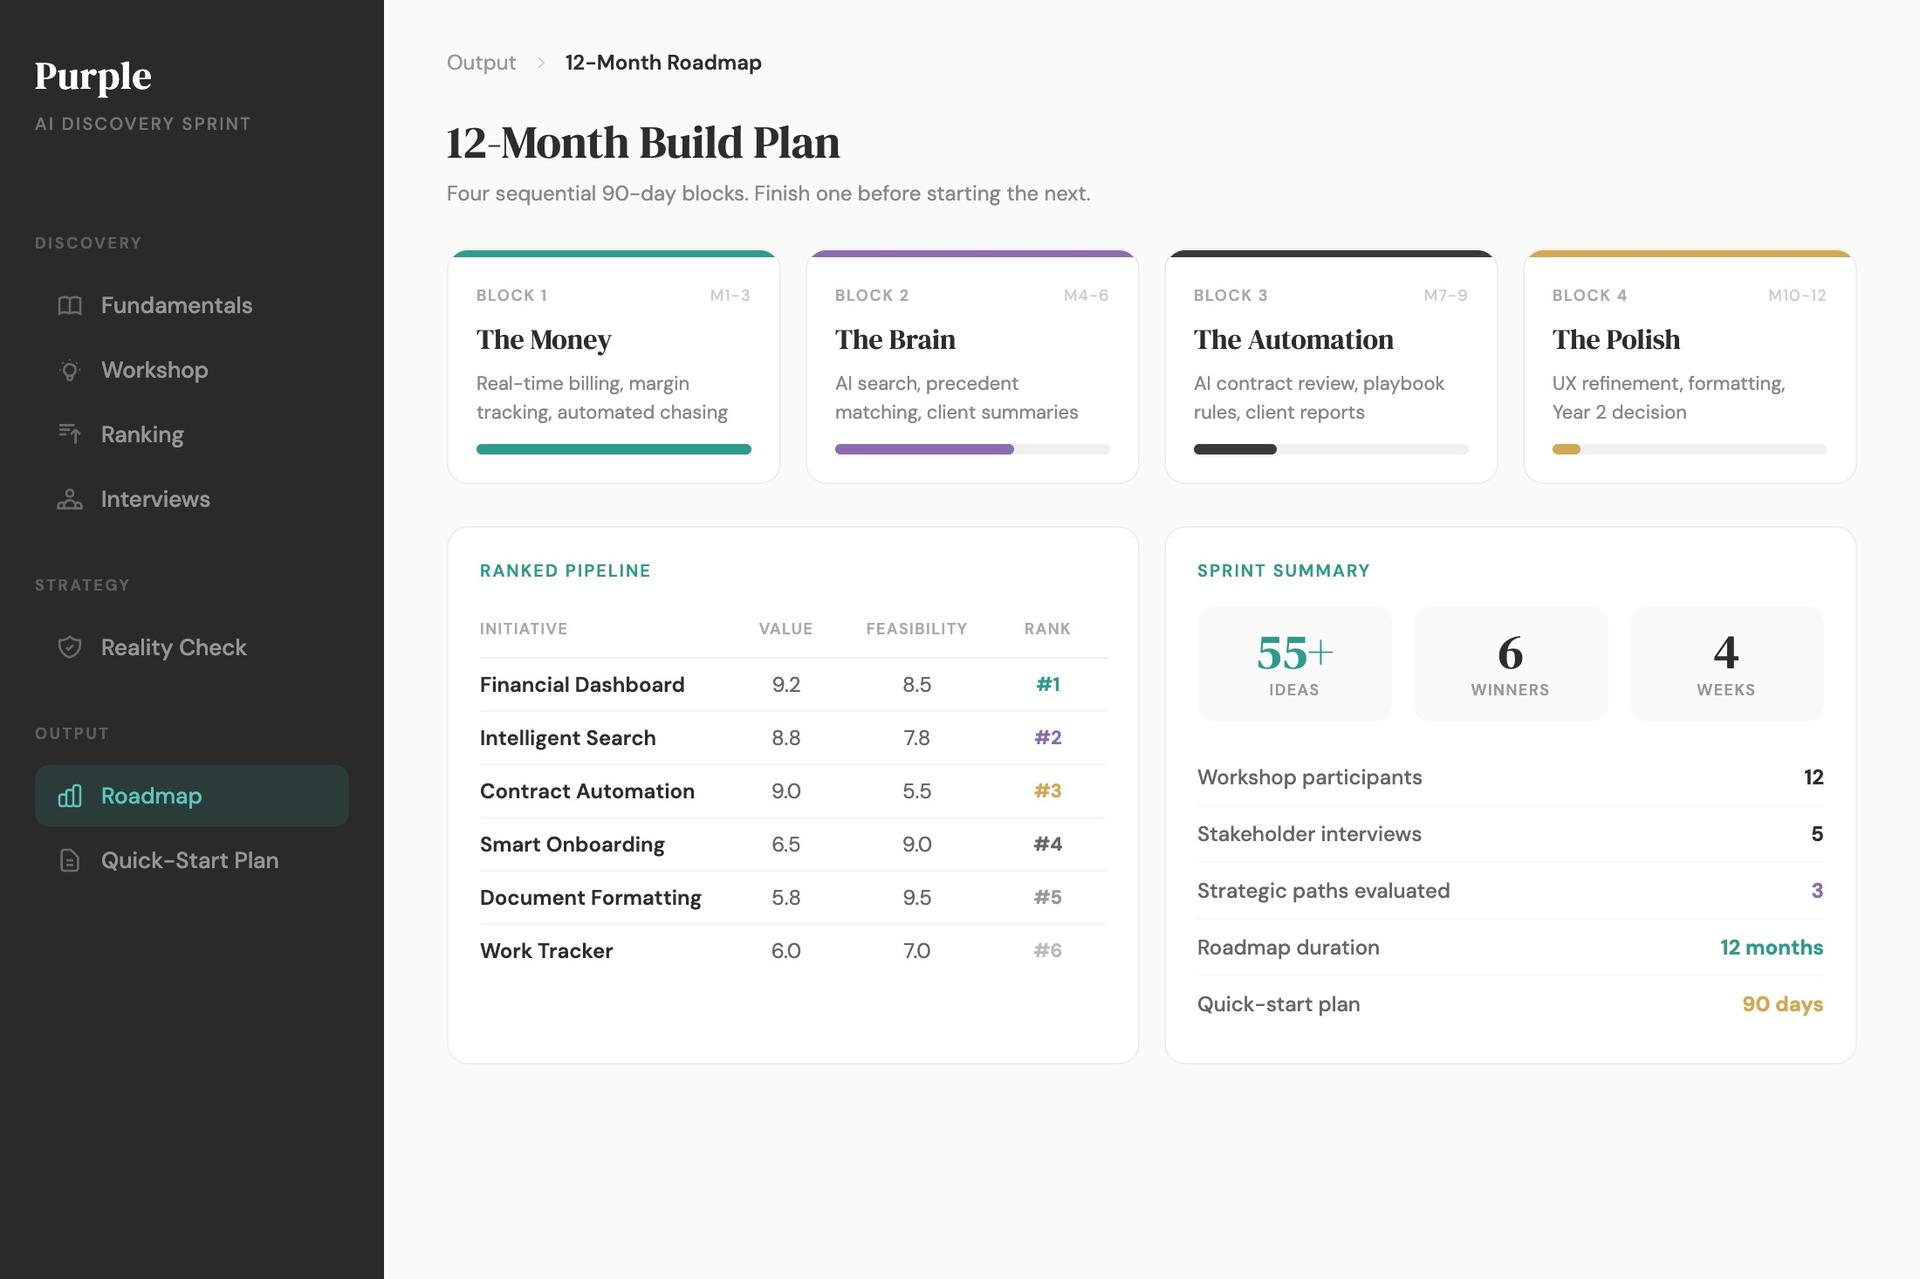Open the Block 1 The Money card
The width and height of the screenshot is (1920, 1279).
[613, 365]
